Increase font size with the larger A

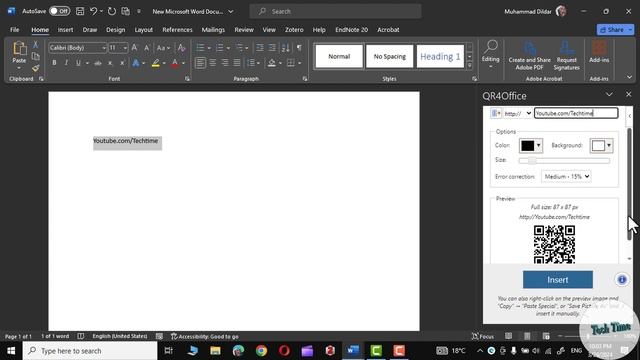click(134, 48)
